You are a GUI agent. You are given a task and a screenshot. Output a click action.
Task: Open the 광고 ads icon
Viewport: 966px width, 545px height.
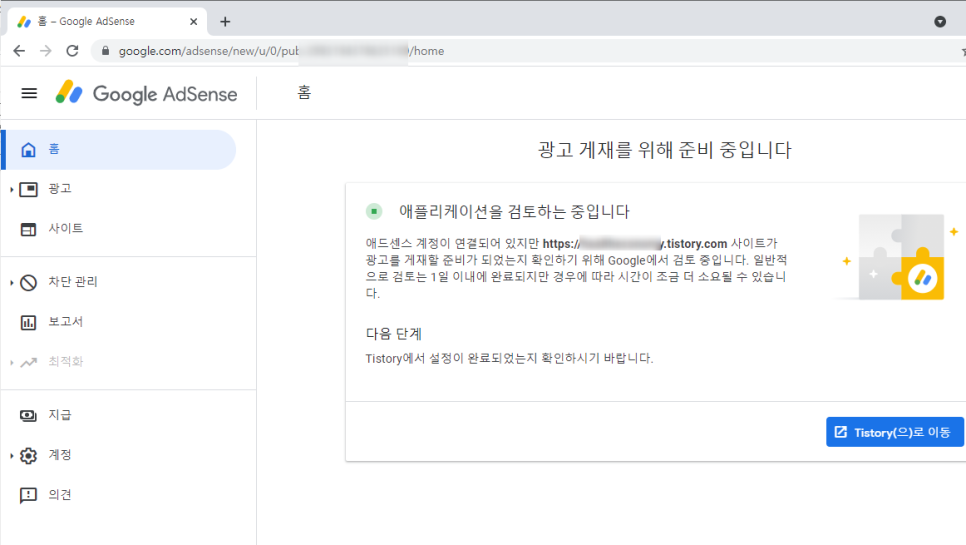(28, 189)
